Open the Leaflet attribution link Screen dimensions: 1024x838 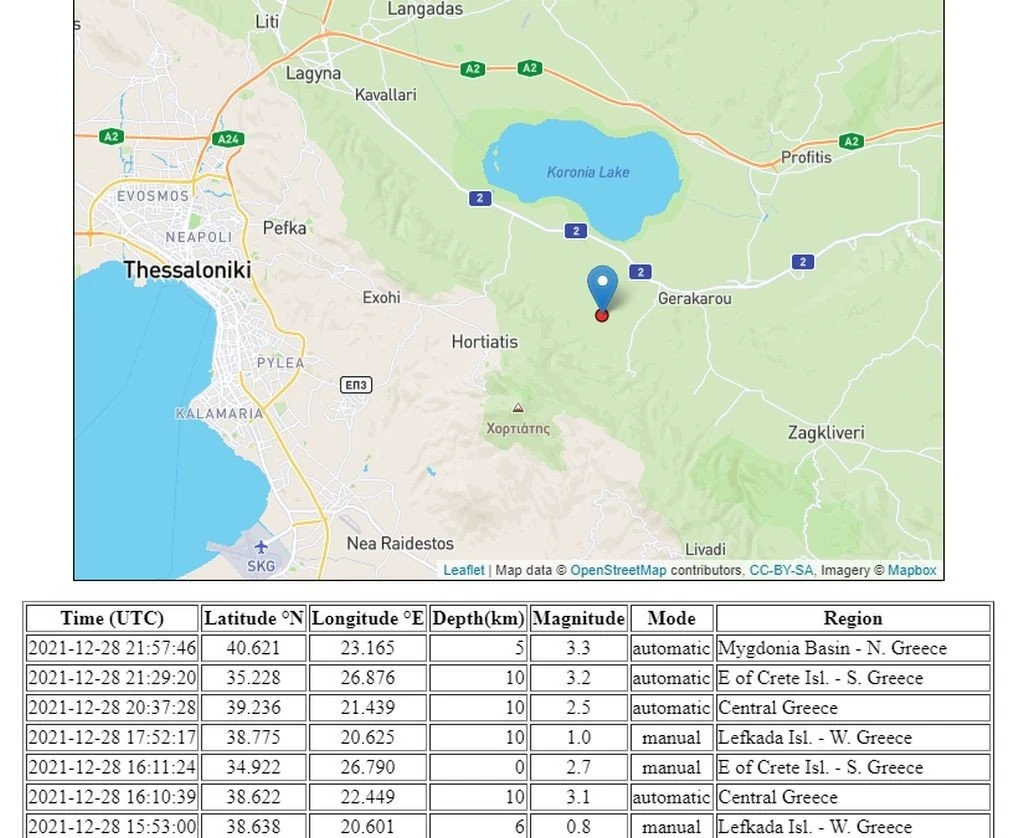coord(464,570)
